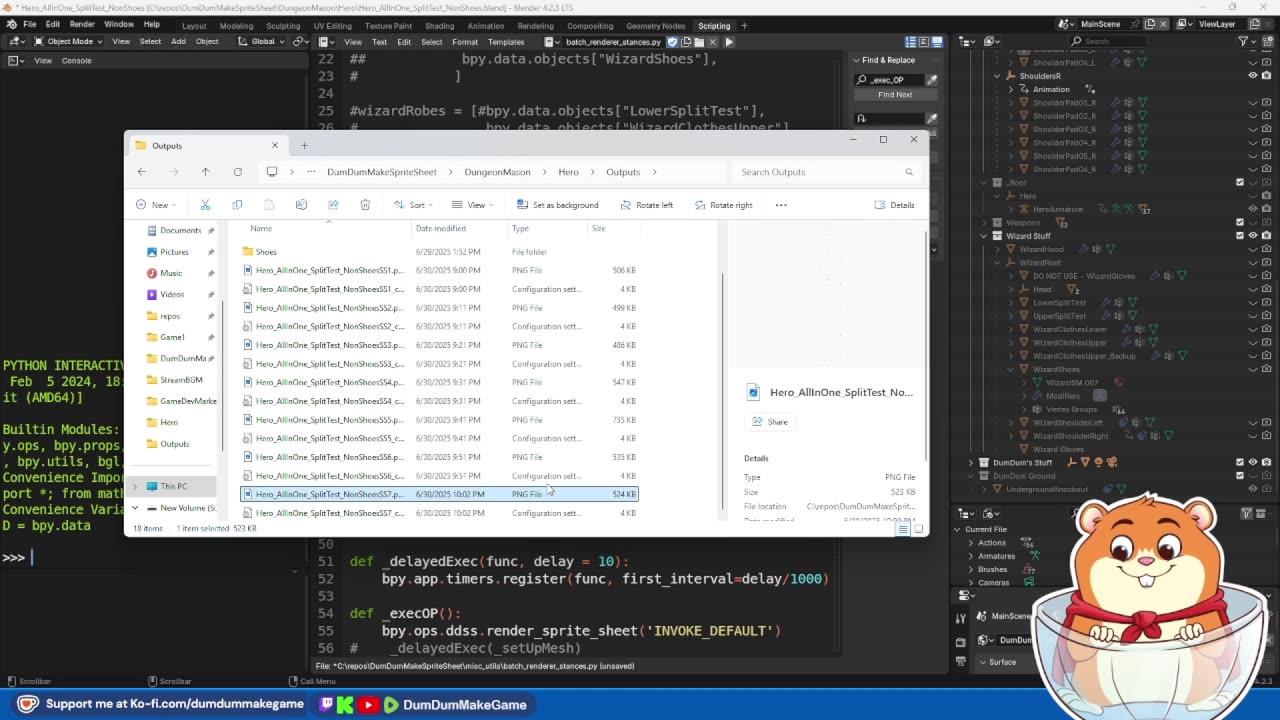
Task: Click Set as background in Explorer
Action: coord(557,205)
